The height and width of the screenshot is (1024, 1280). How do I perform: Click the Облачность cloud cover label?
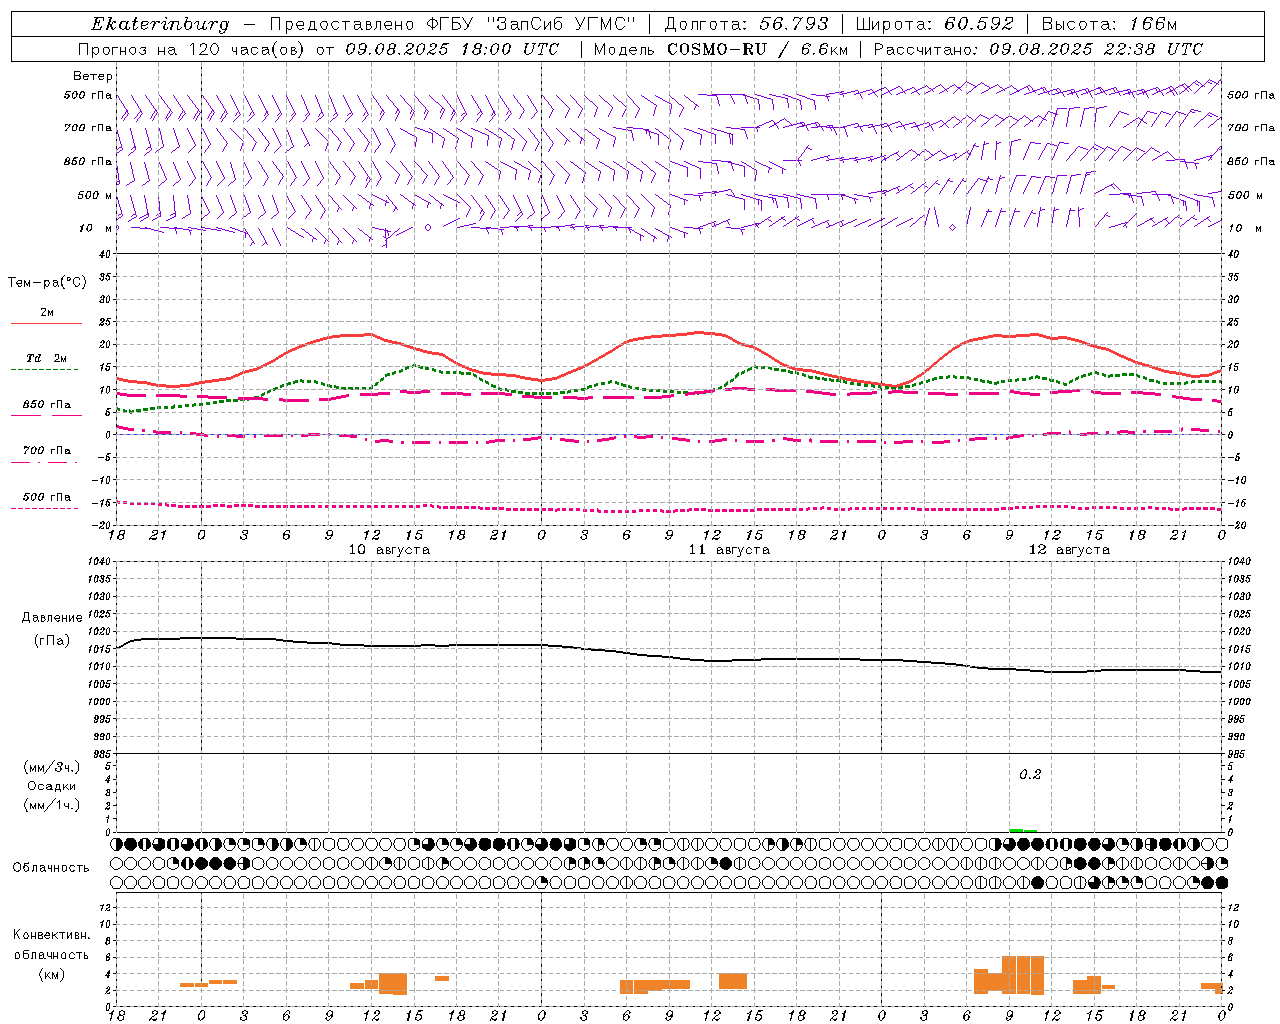click(51, 868)
